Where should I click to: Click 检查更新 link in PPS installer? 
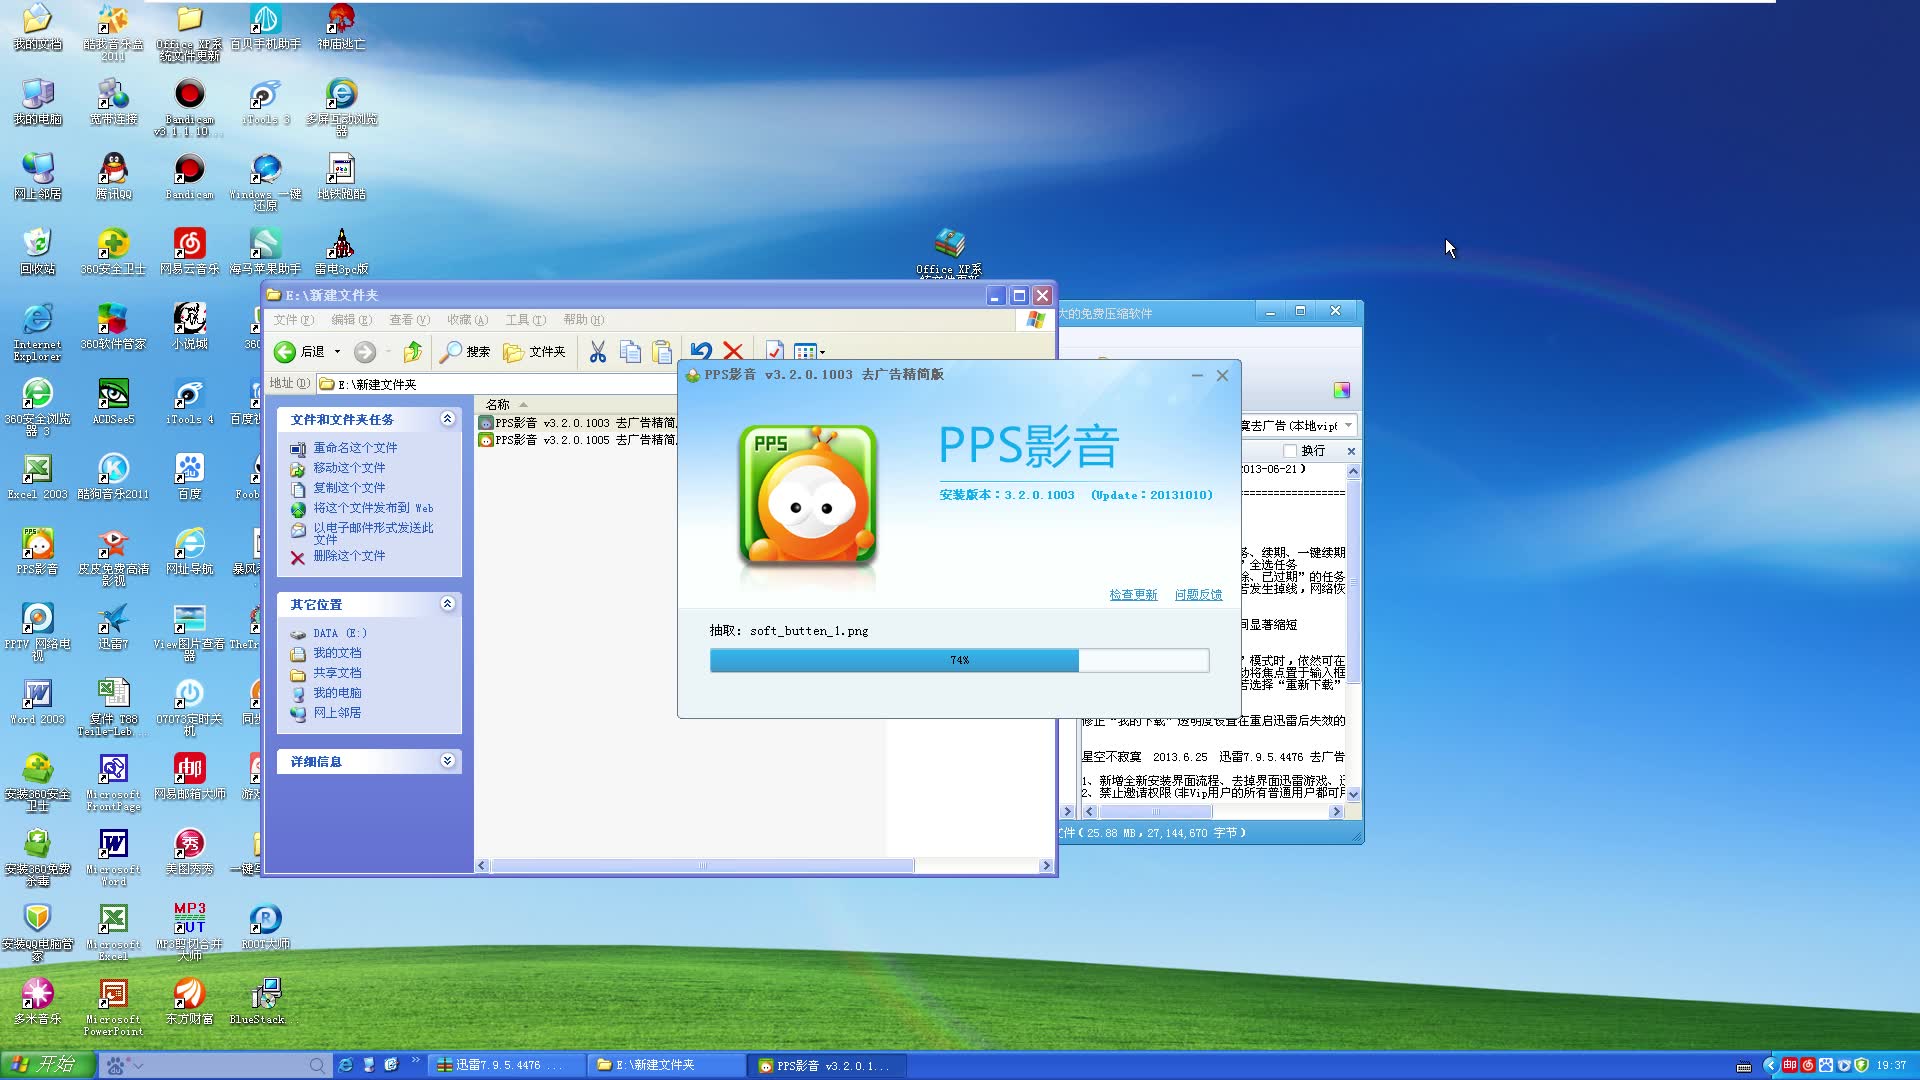1133,595
